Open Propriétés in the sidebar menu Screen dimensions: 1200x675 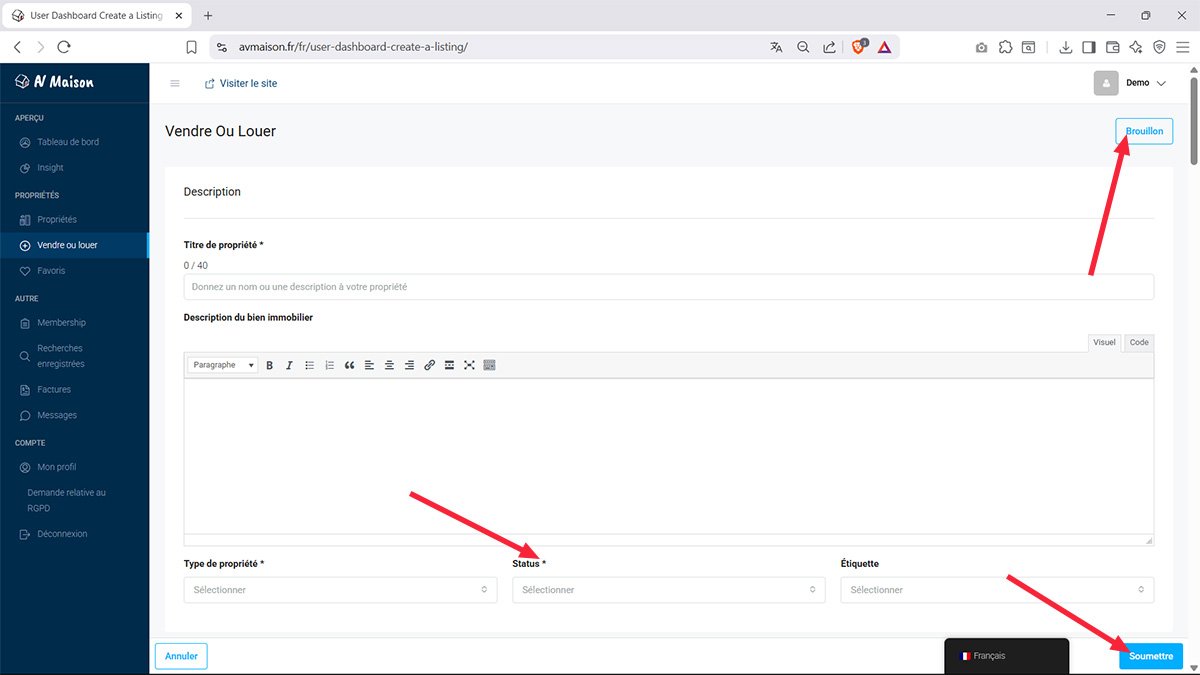57,220
